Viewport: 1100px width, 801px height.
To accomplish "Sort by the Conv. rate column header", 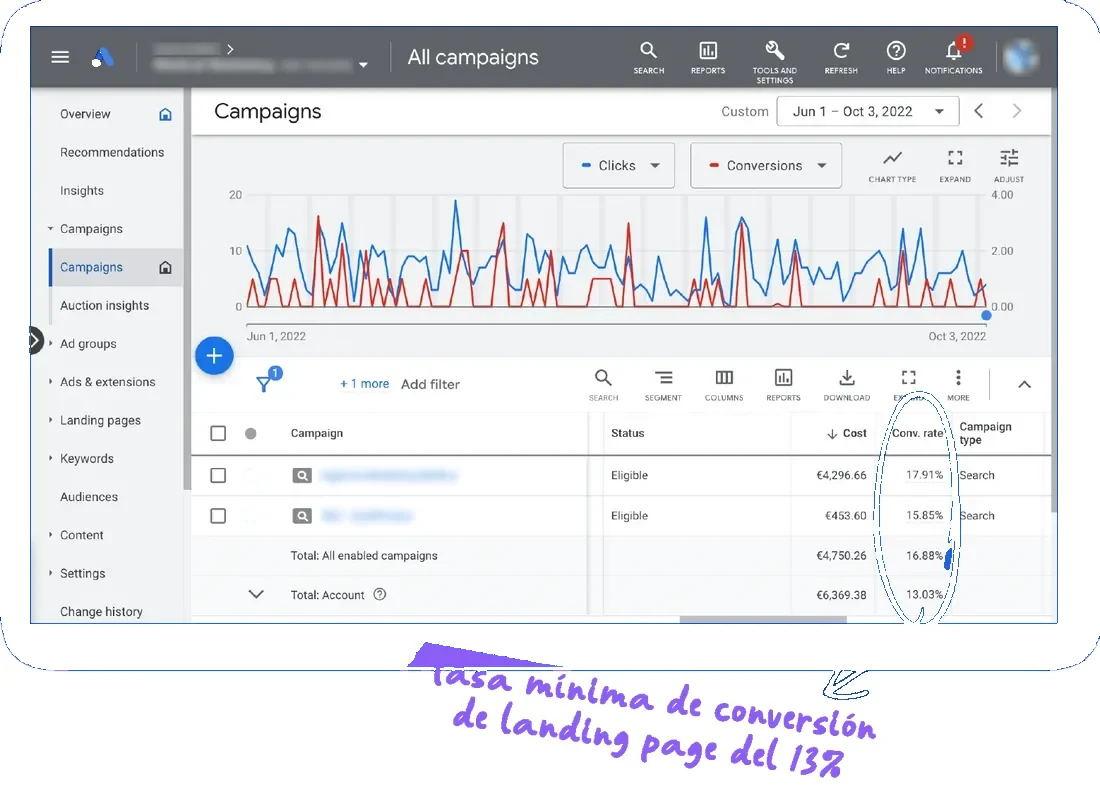I will pyautogui.click(x=917, y=433).
